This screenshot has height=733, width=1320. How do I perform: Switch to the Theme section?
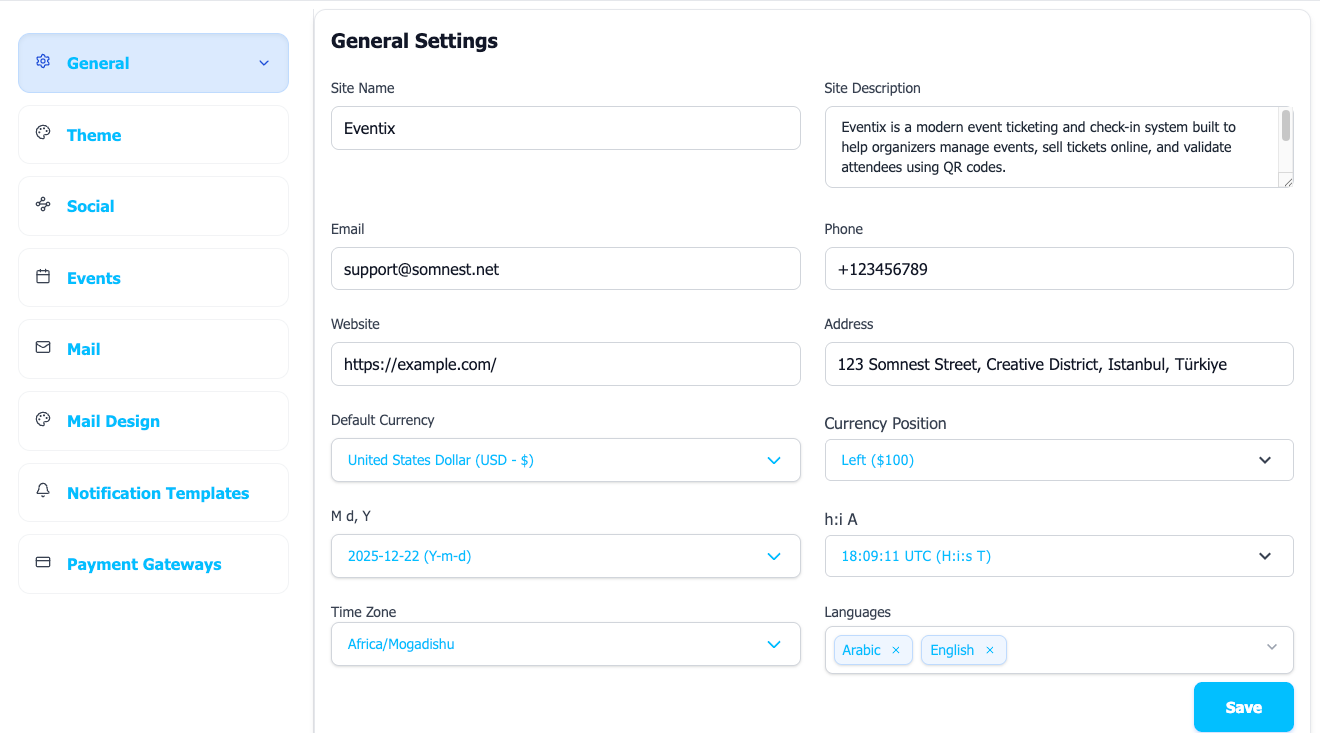[x=93, y=134]
